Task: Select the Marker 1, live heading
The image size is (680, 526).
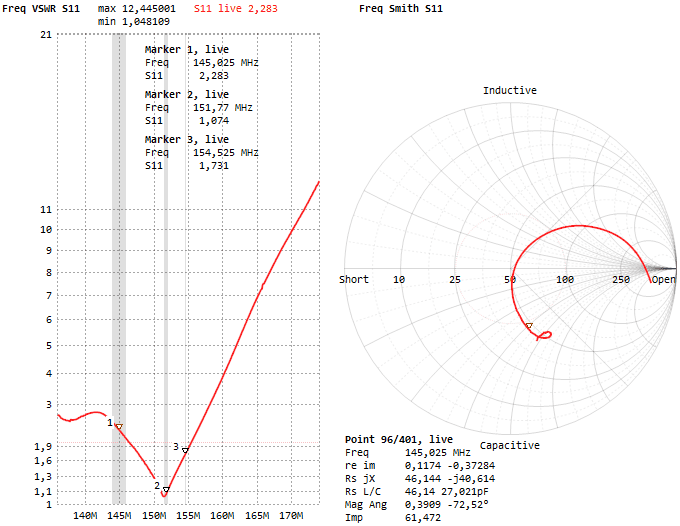Action: tap(187, 49)
